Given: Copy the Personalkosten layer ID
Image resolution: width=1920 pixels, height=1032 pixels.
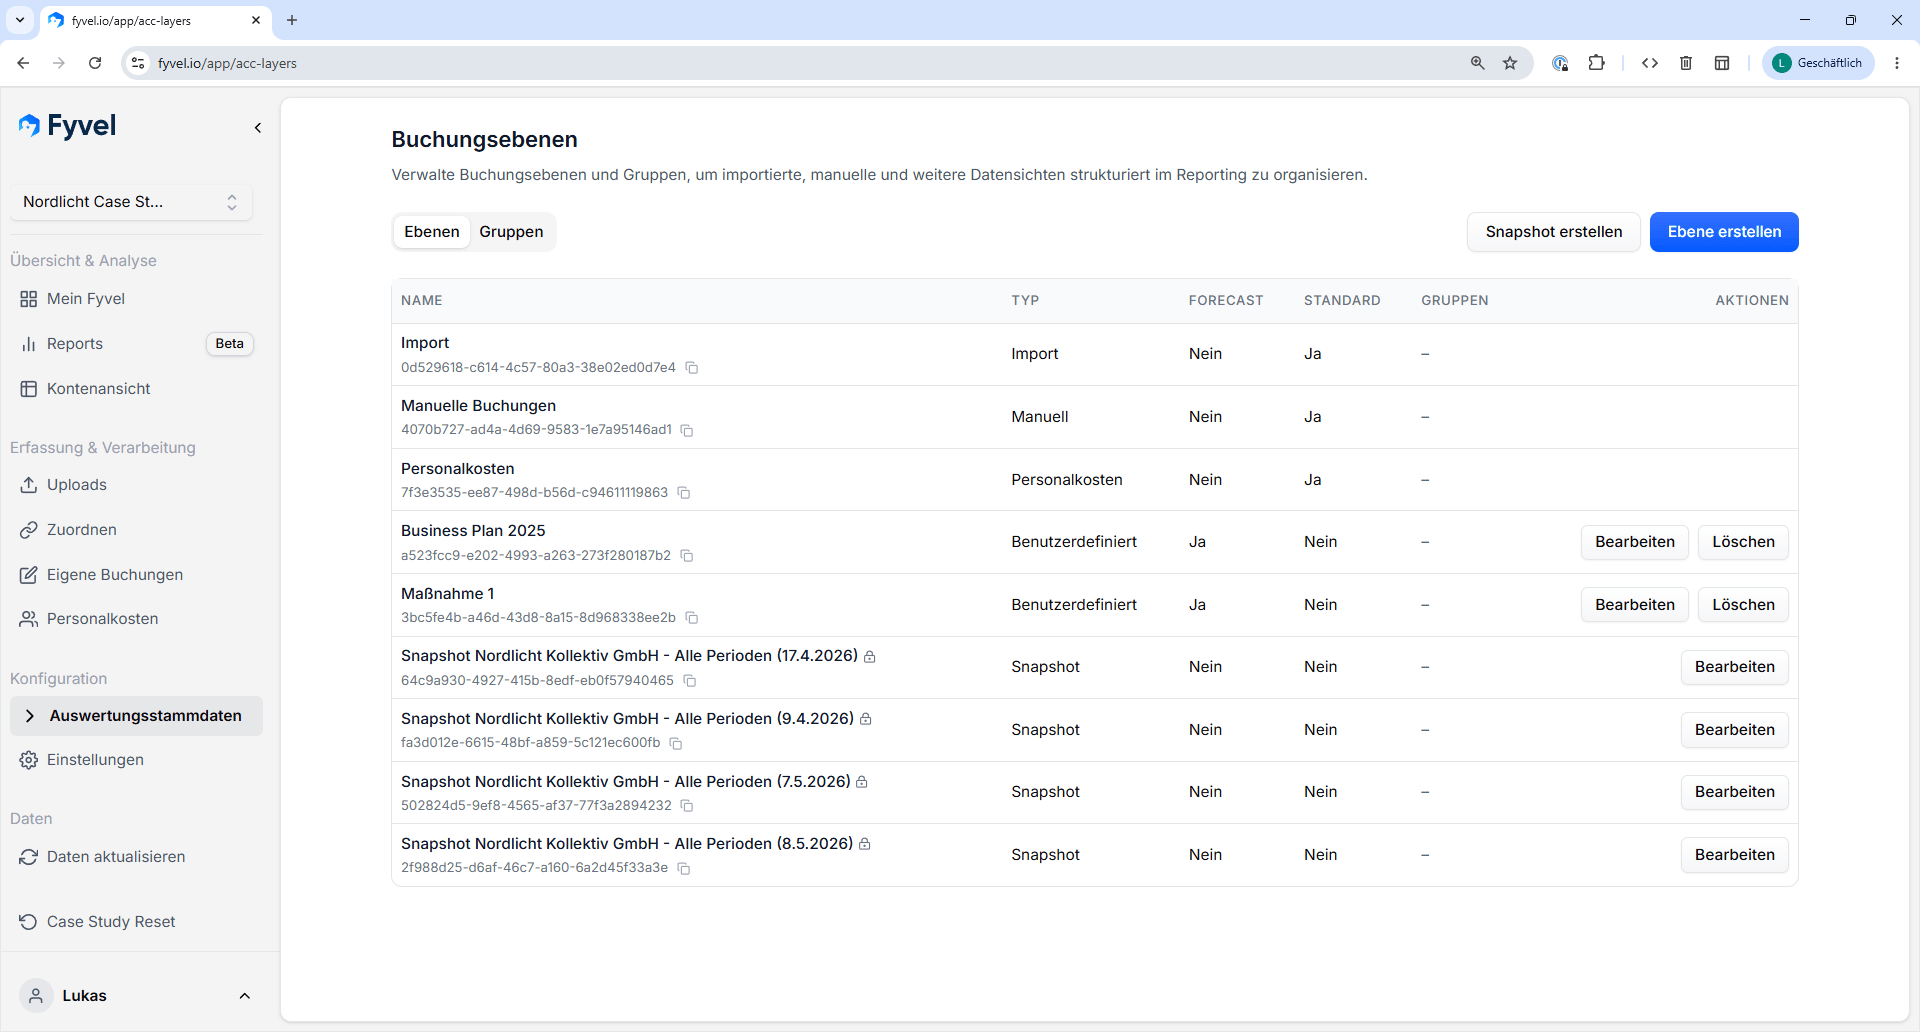Looking at the screenshot, I should [684, 493].
